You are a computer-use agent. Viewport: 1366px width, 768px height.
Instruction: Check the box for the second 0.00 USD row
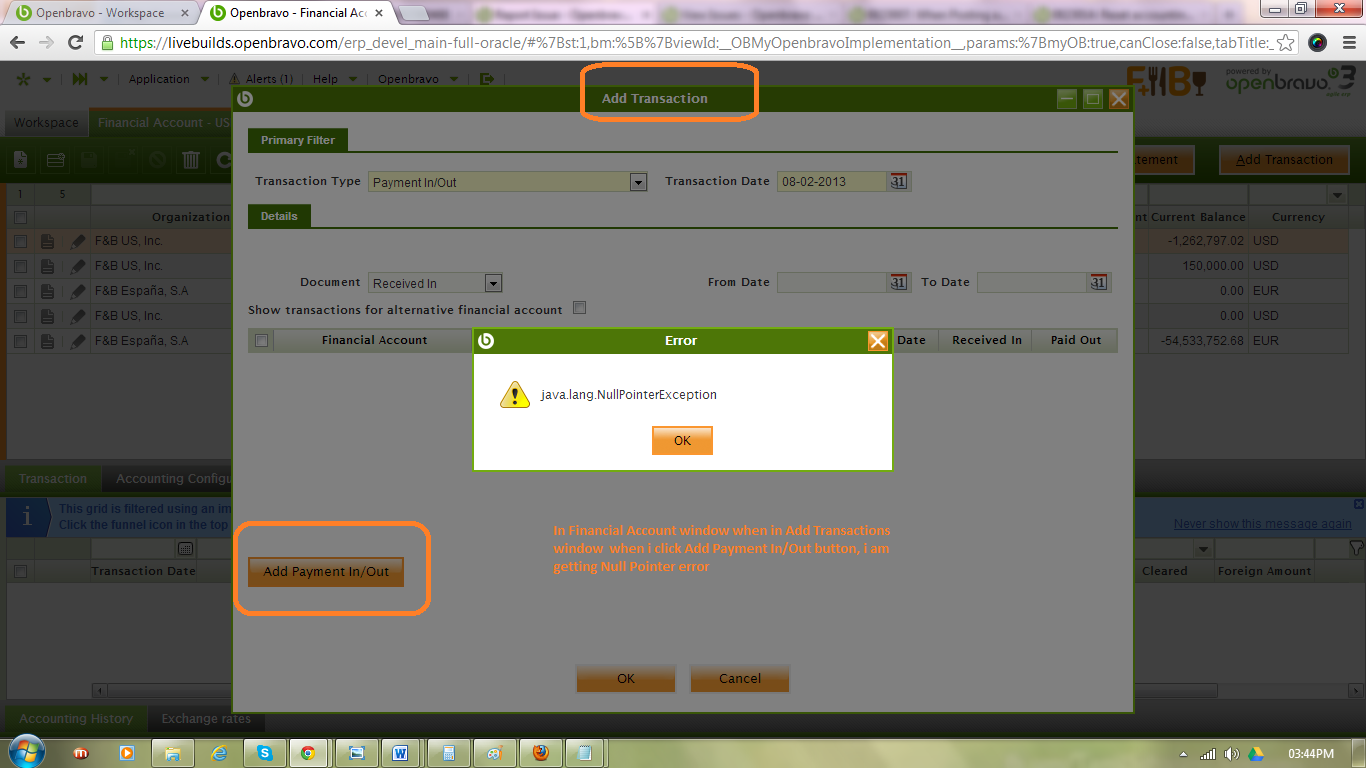click(x=20, y=316)
